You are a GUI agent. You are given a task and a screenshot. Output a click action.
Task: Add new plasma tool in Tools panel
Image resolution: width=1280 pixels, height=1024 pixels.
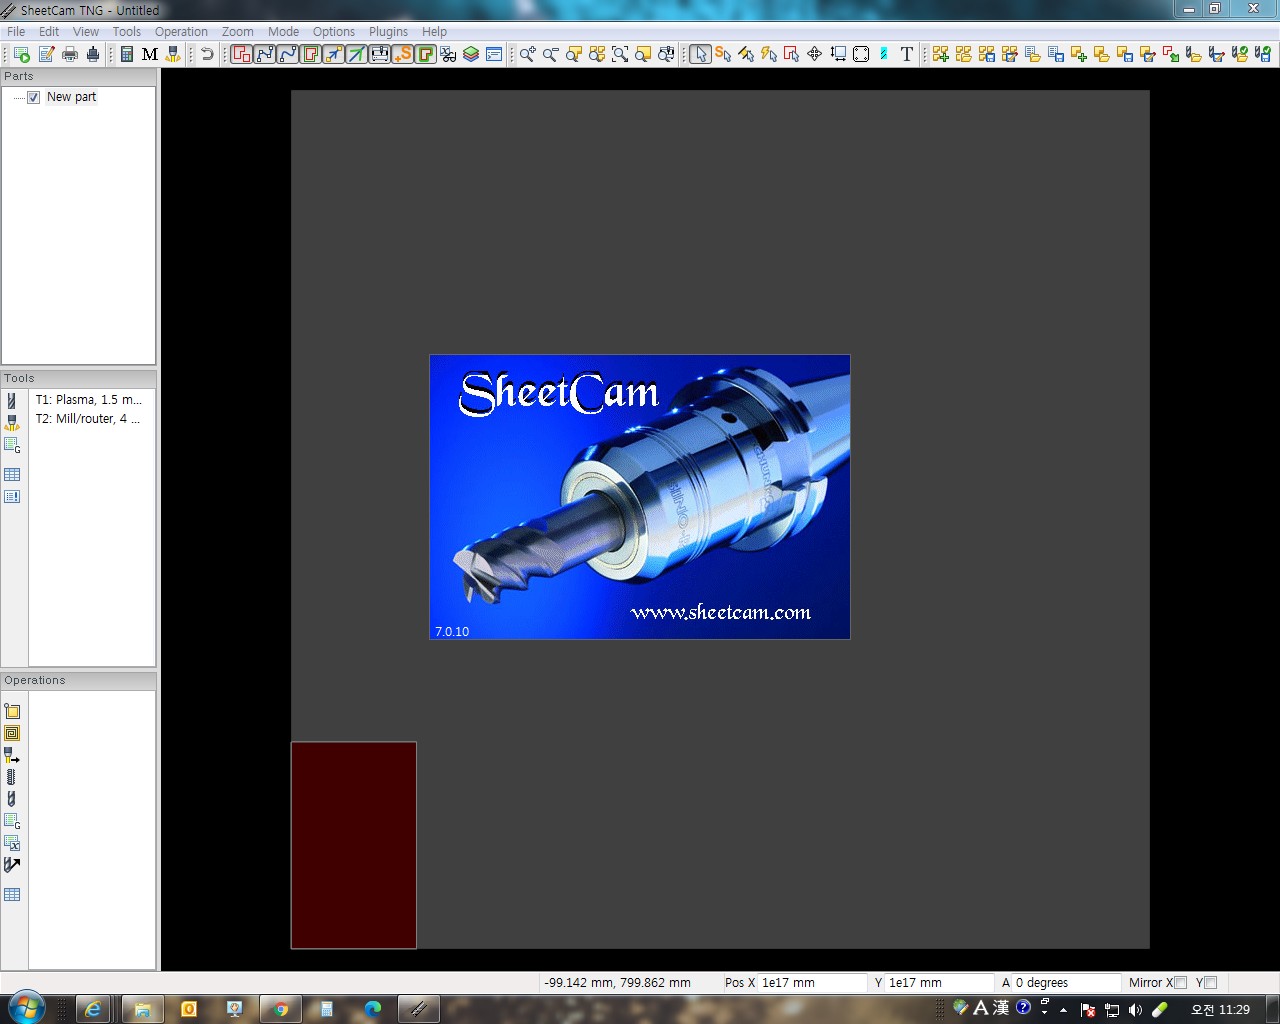tap(12, 422)
